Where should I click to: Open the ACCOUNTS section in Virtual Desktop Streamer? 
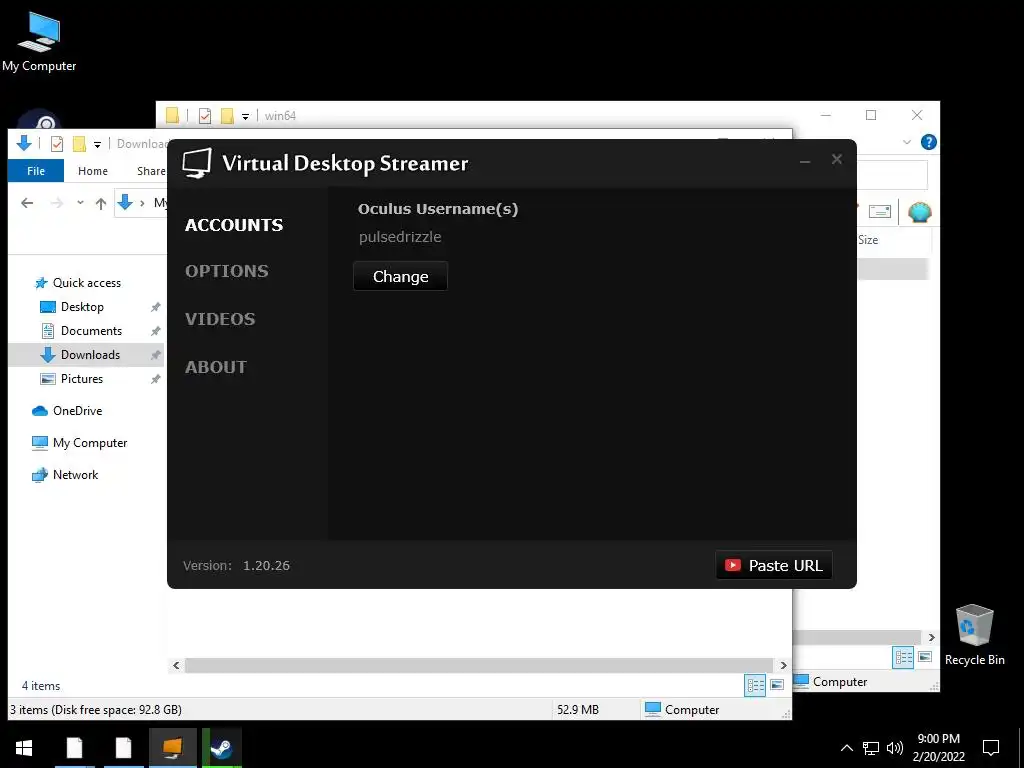[234, 225]
